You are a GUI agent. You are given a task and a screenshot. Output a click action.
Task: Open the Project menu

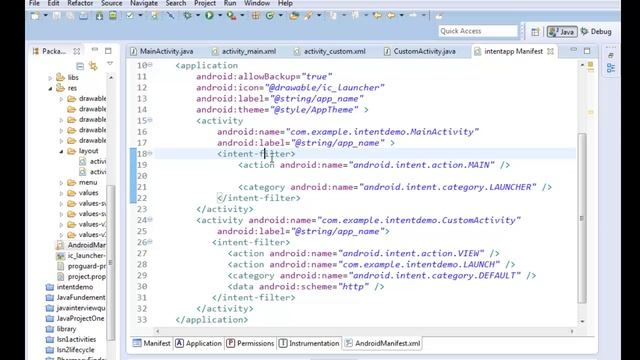click(x=205, y=3)
